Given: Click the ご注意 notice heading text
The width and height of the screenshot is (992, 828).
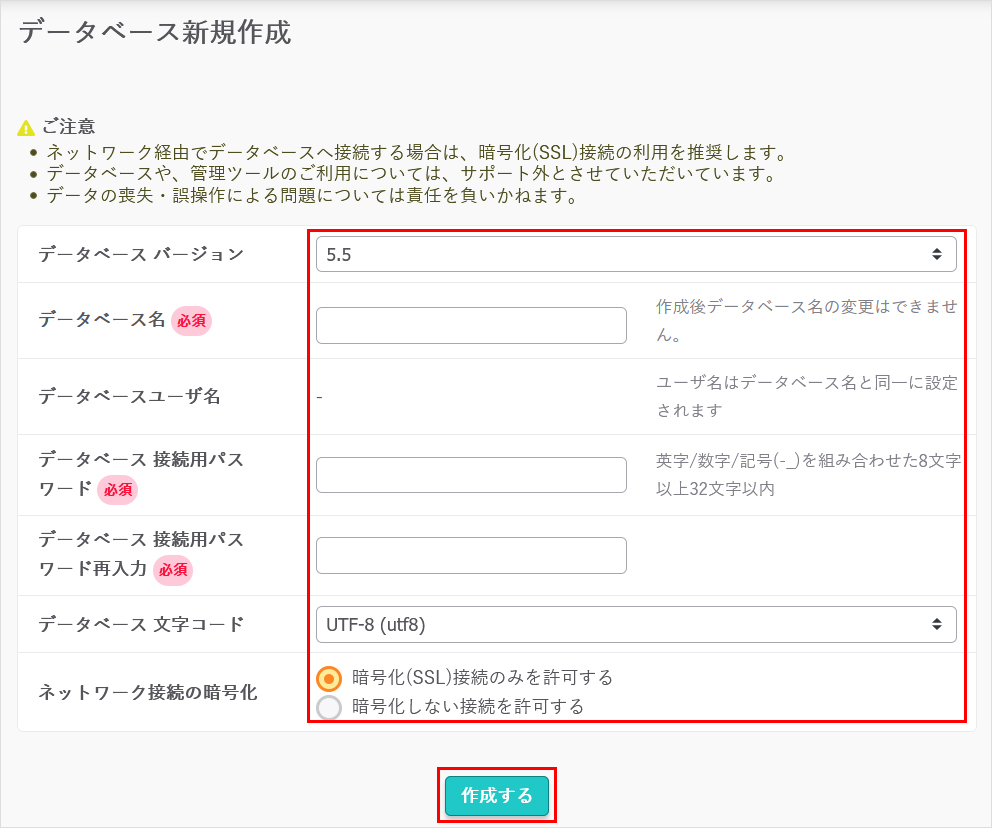Looking at the screenshot, I should (x=69, y=127).
